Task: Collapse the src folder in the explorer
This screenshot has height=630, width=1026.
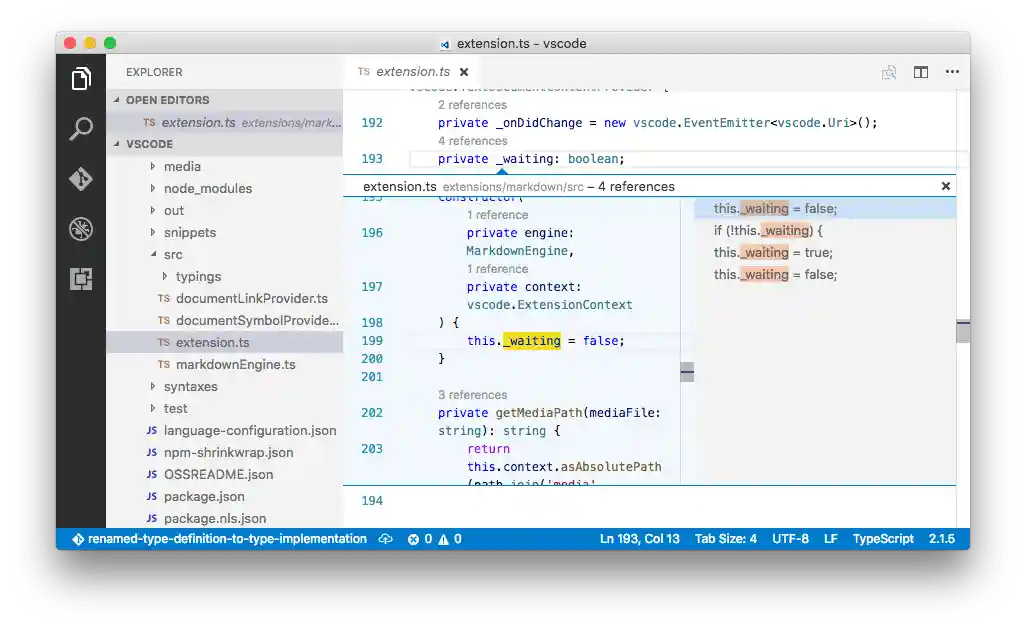Action: coord(173,254)
